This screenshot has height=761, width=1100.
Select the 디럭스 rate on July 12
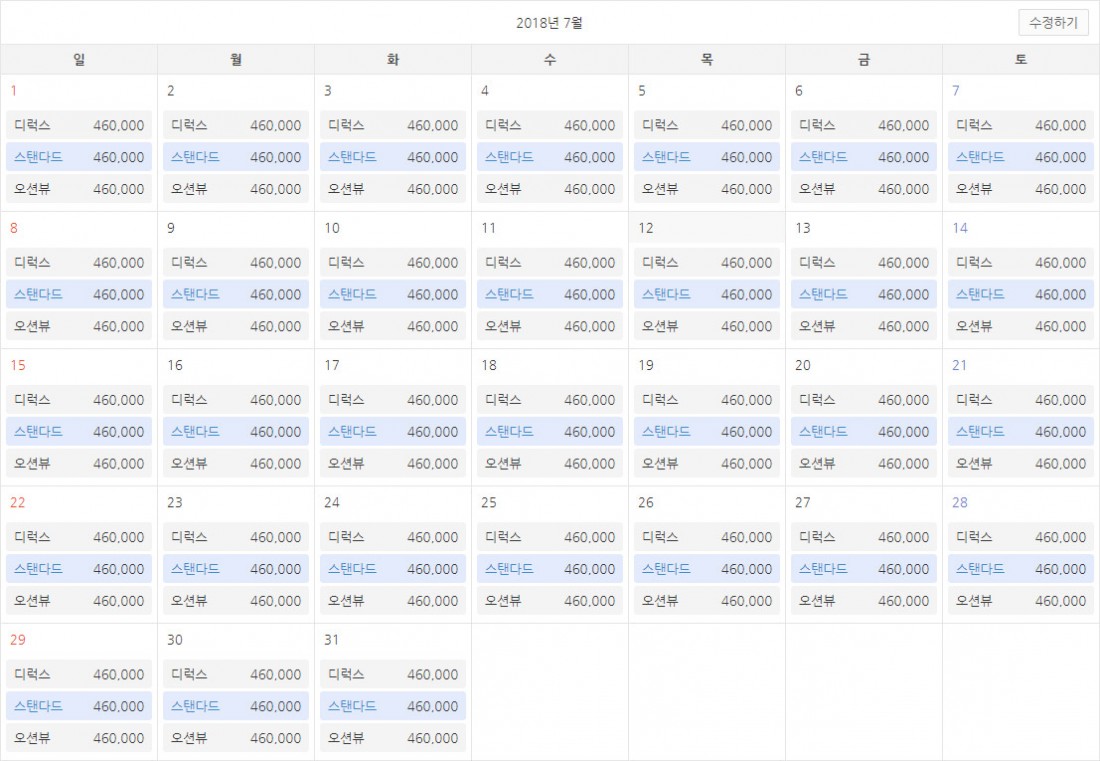coord(707,263)
